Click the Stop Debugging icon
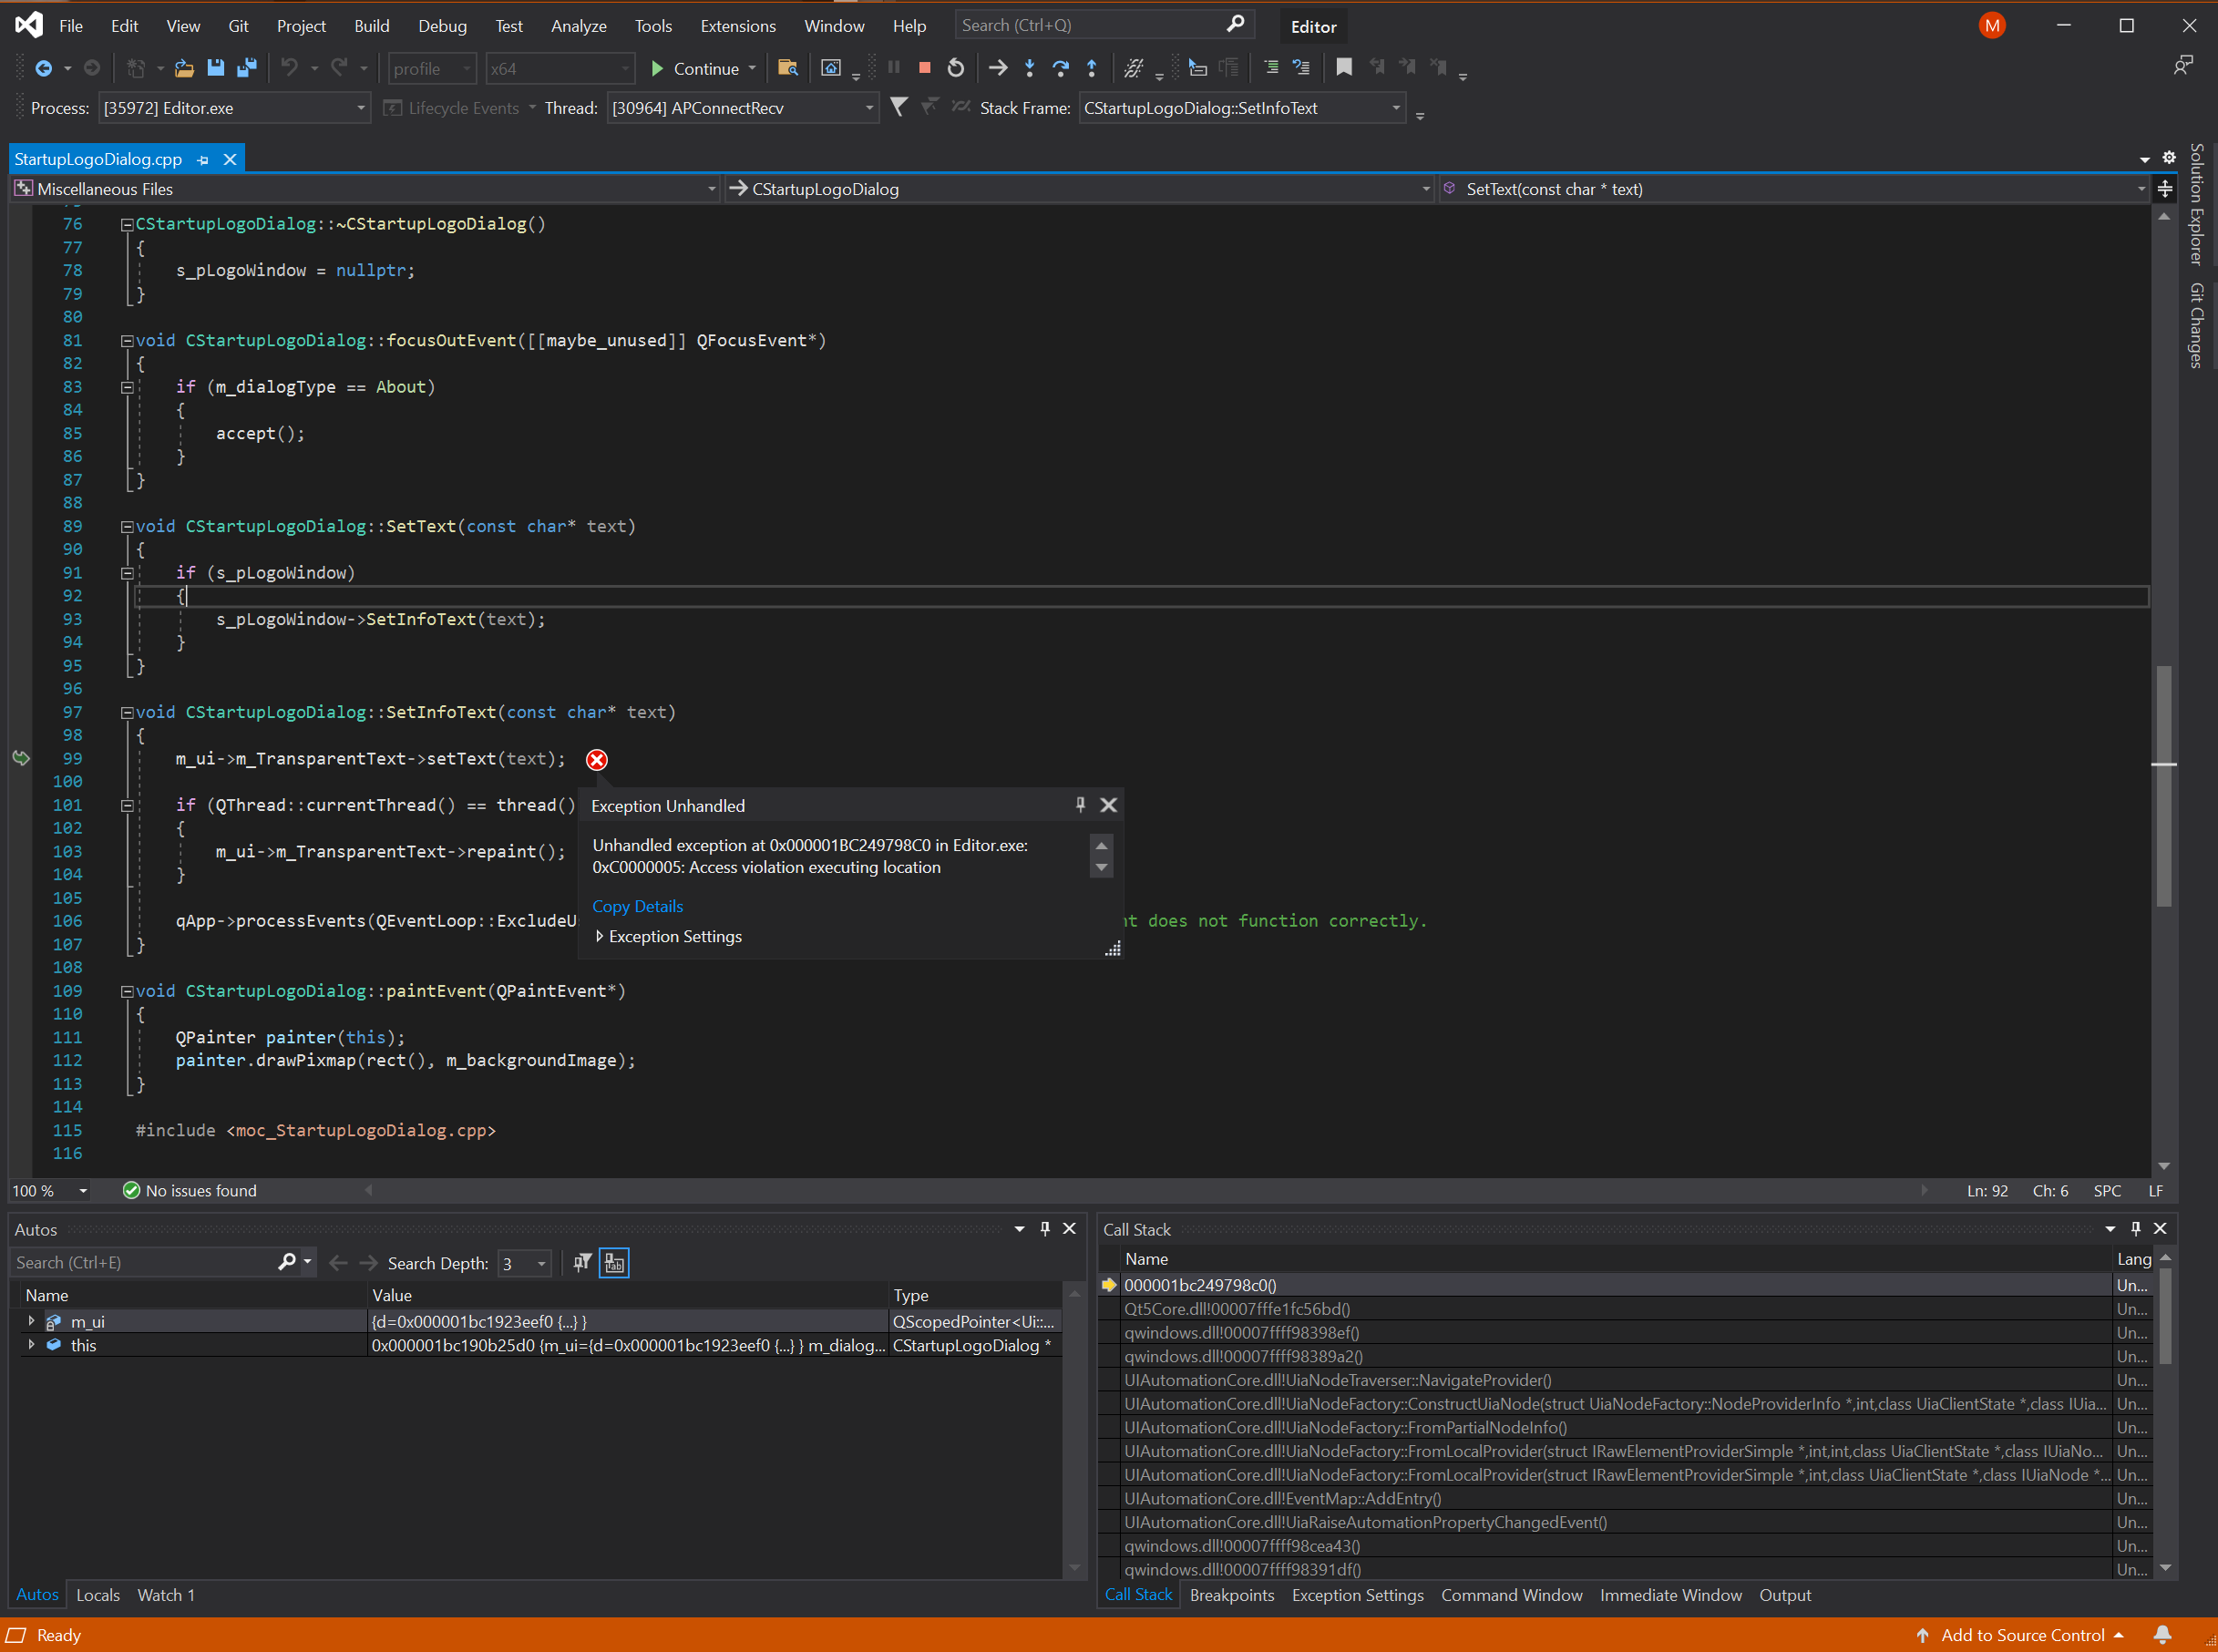This screenshot has height=1652, width=2218. click(923, 68)
